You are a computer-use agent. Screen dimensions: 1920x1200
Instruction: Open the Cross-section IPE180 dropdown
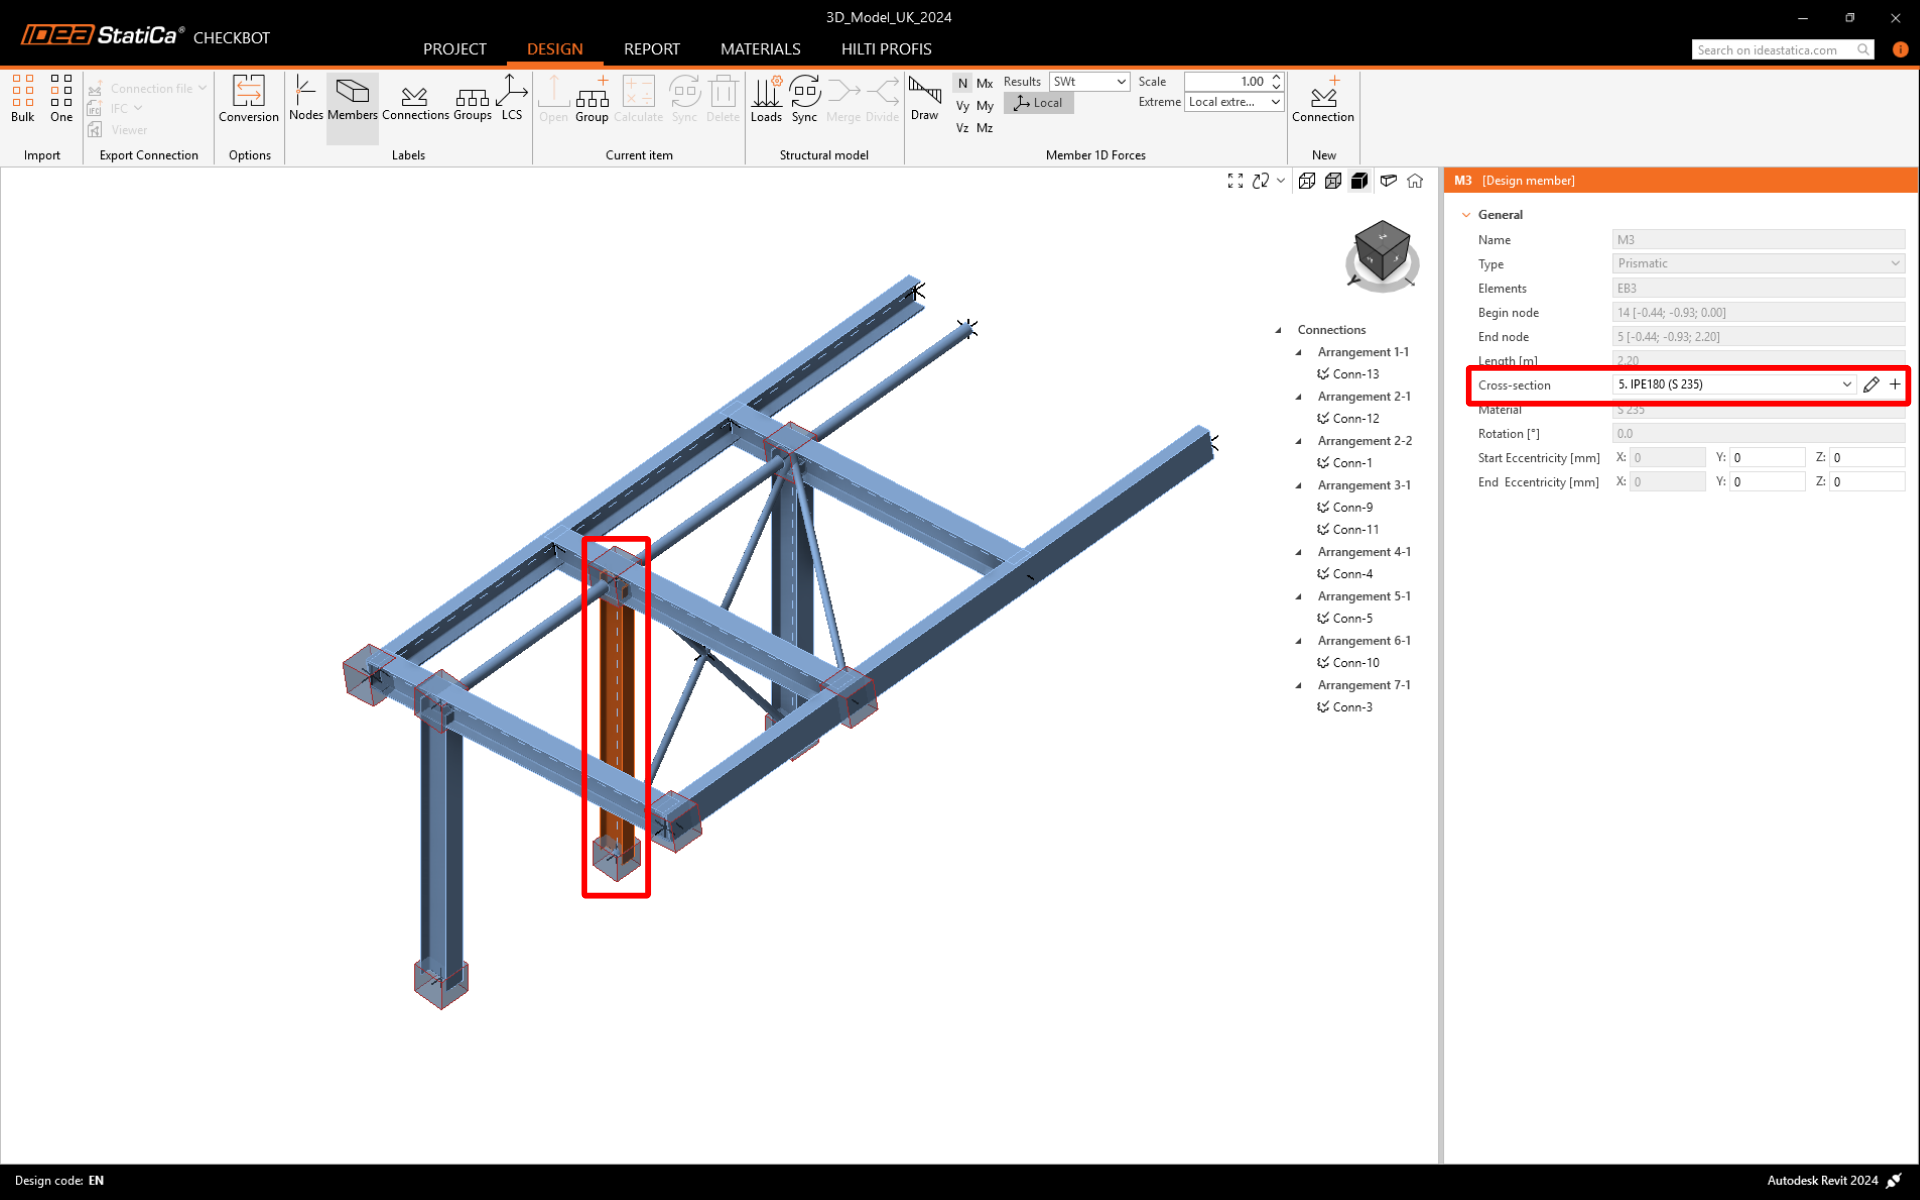click(1846, 385)
